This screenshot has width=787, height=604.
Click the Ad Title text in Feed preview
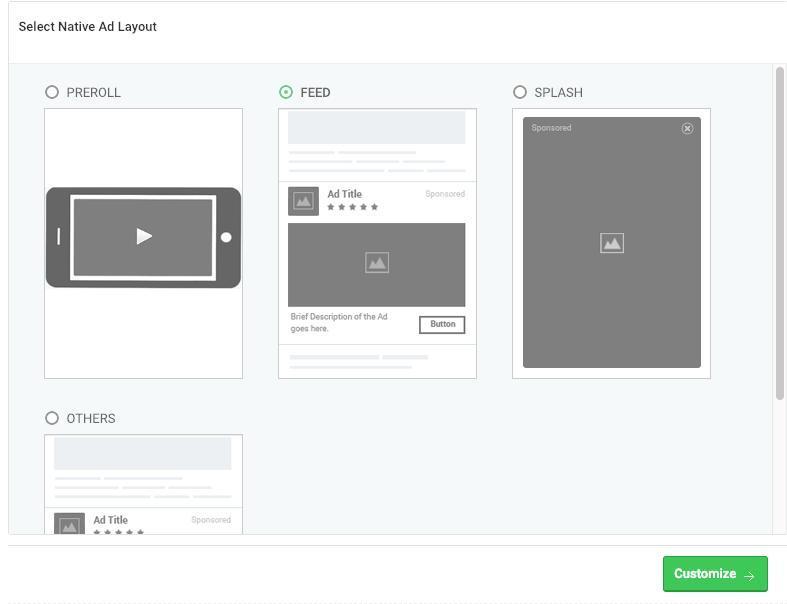click(x=344, y=194)
